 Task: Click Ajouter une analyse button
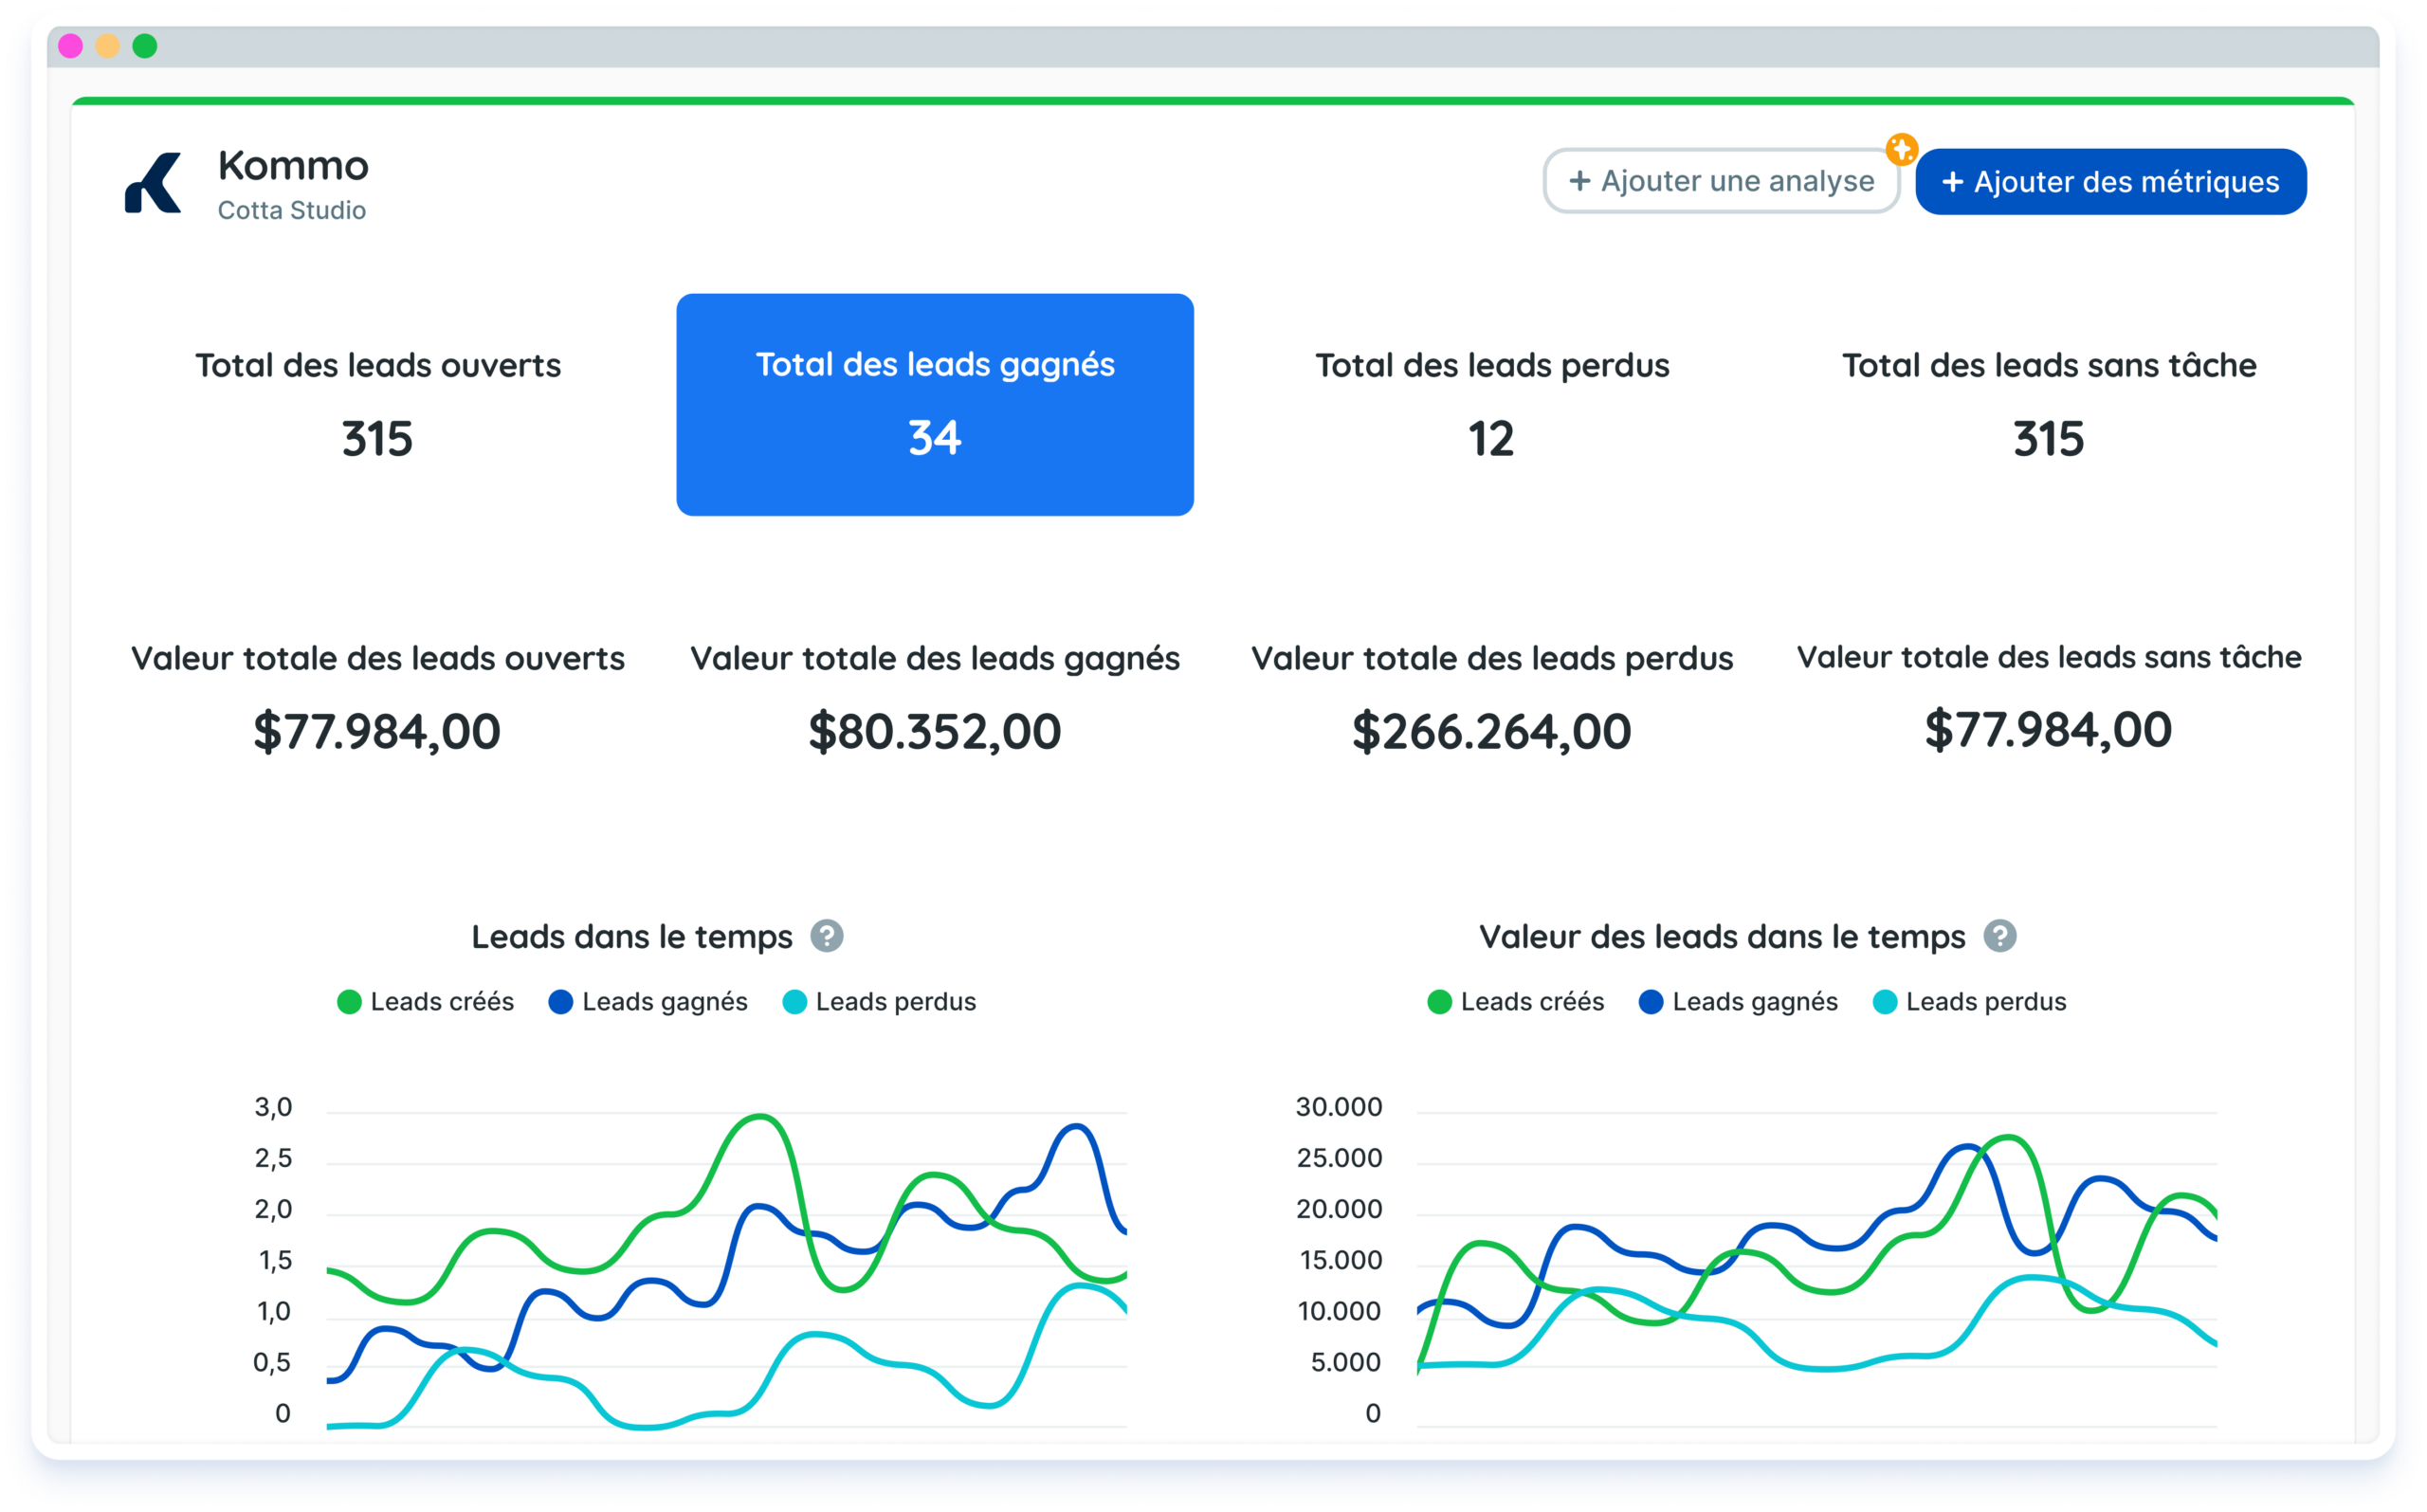(1720, 181)
